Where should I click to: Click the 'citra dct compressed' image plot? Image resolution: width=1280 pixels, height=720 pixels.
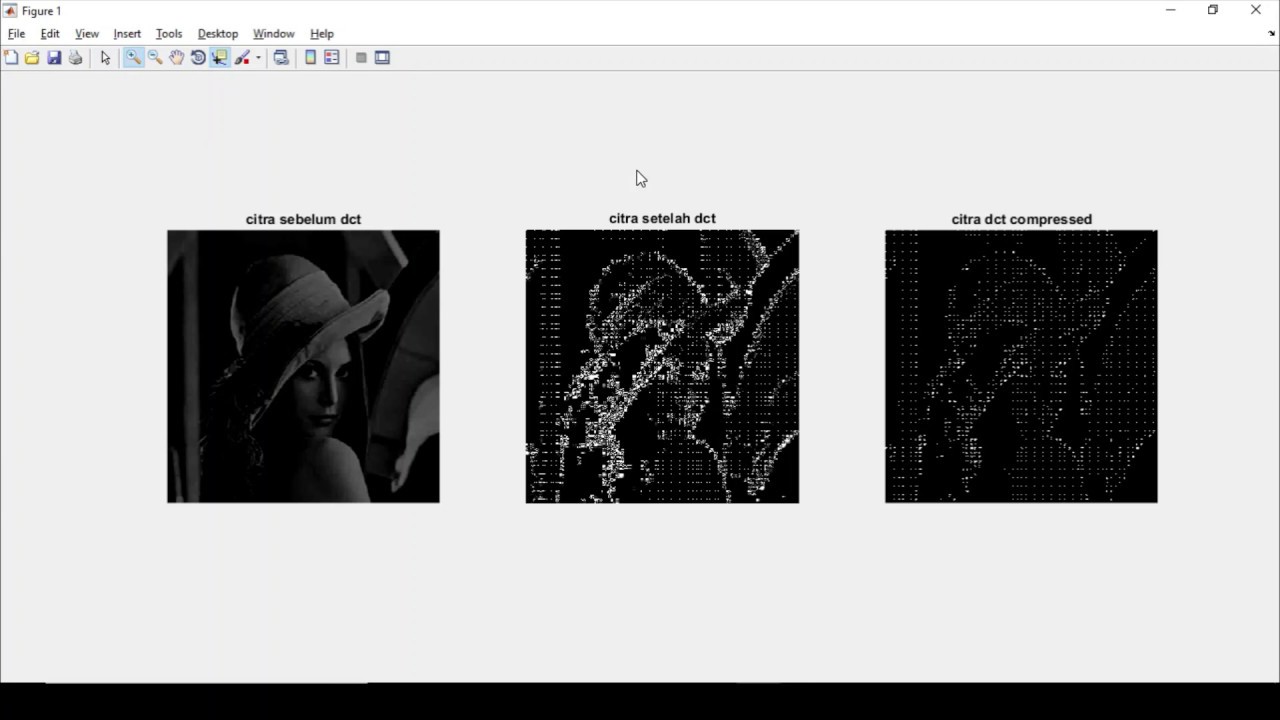1021,366
